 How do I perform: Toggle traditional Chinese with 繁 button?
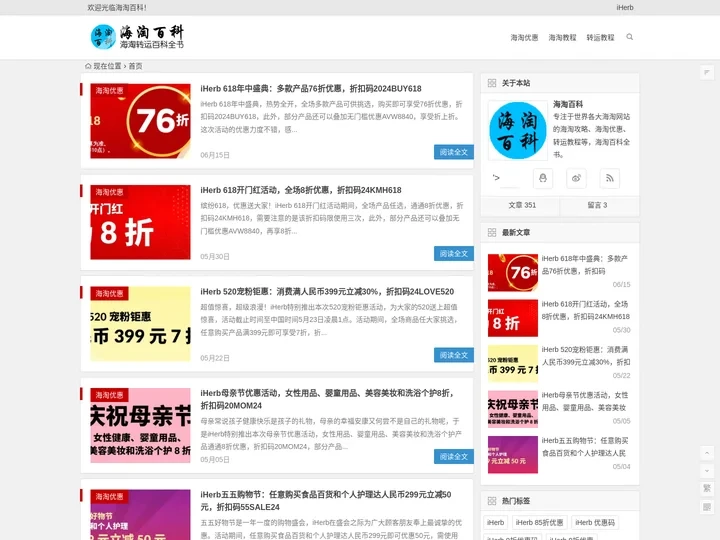[x=707, y=488]
